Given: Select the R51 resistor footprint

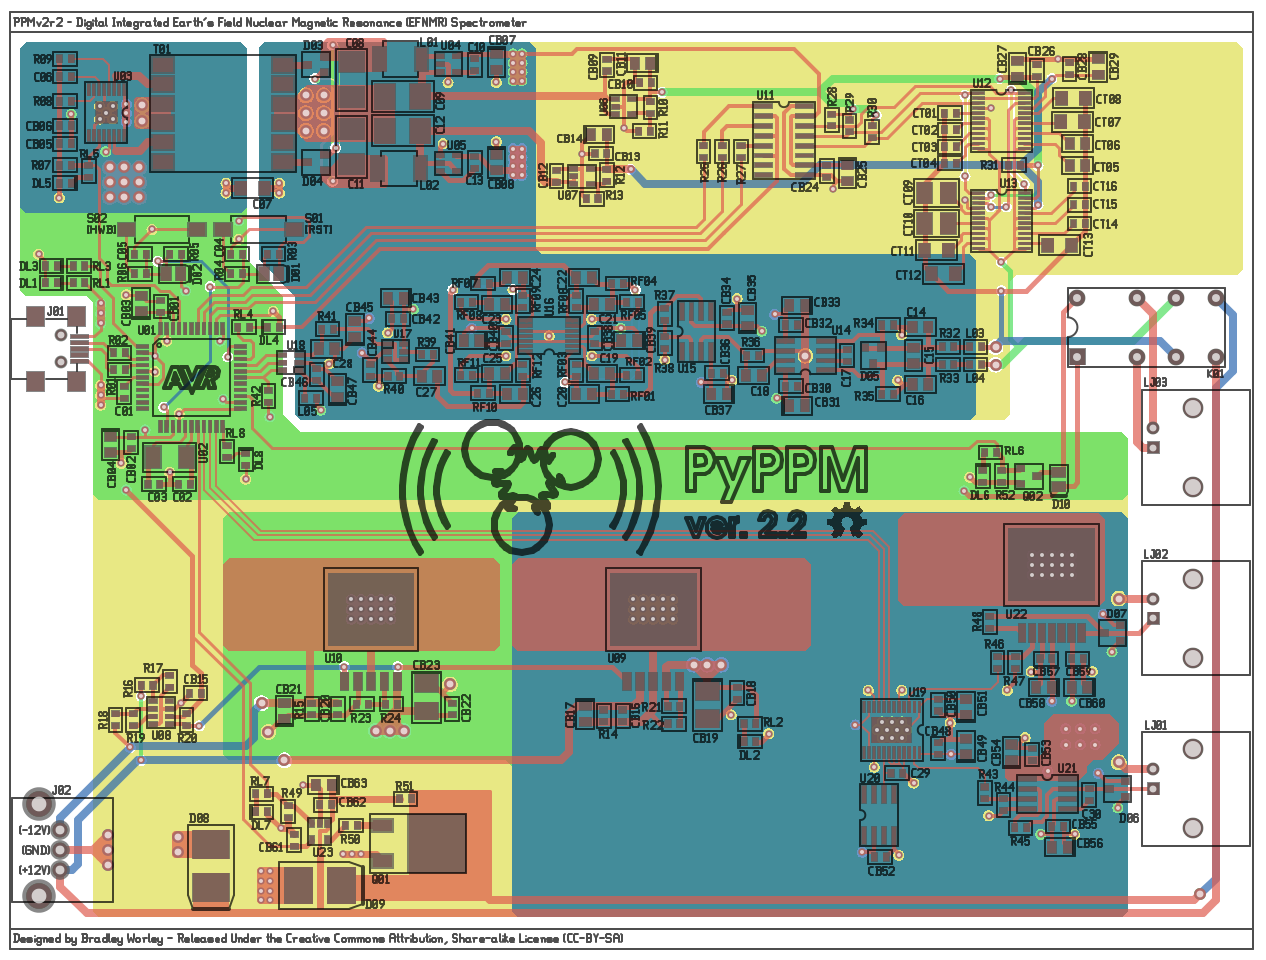Looking at the screenshot, I should click(x=405, y=799).
